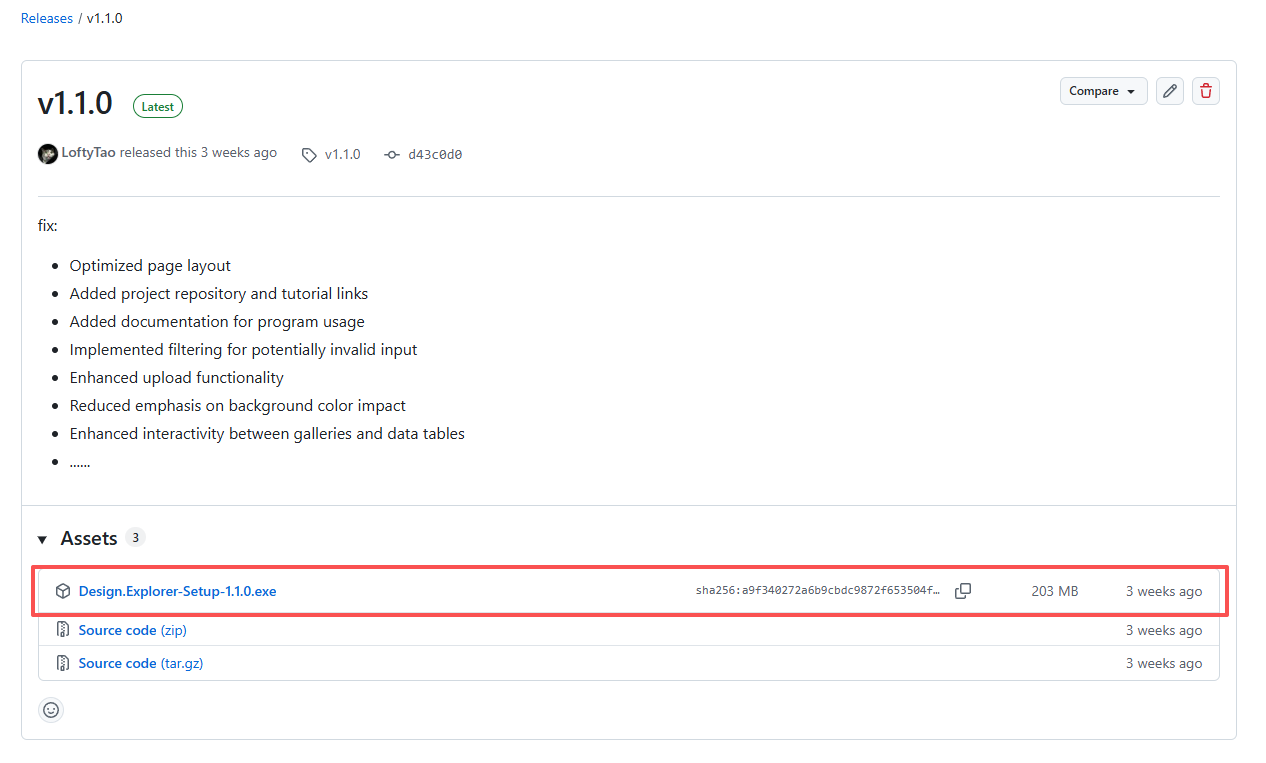This screenshot has width=1266, height=763.
Task: Edit the release with the pencil icon
Action: [1170, 91]
